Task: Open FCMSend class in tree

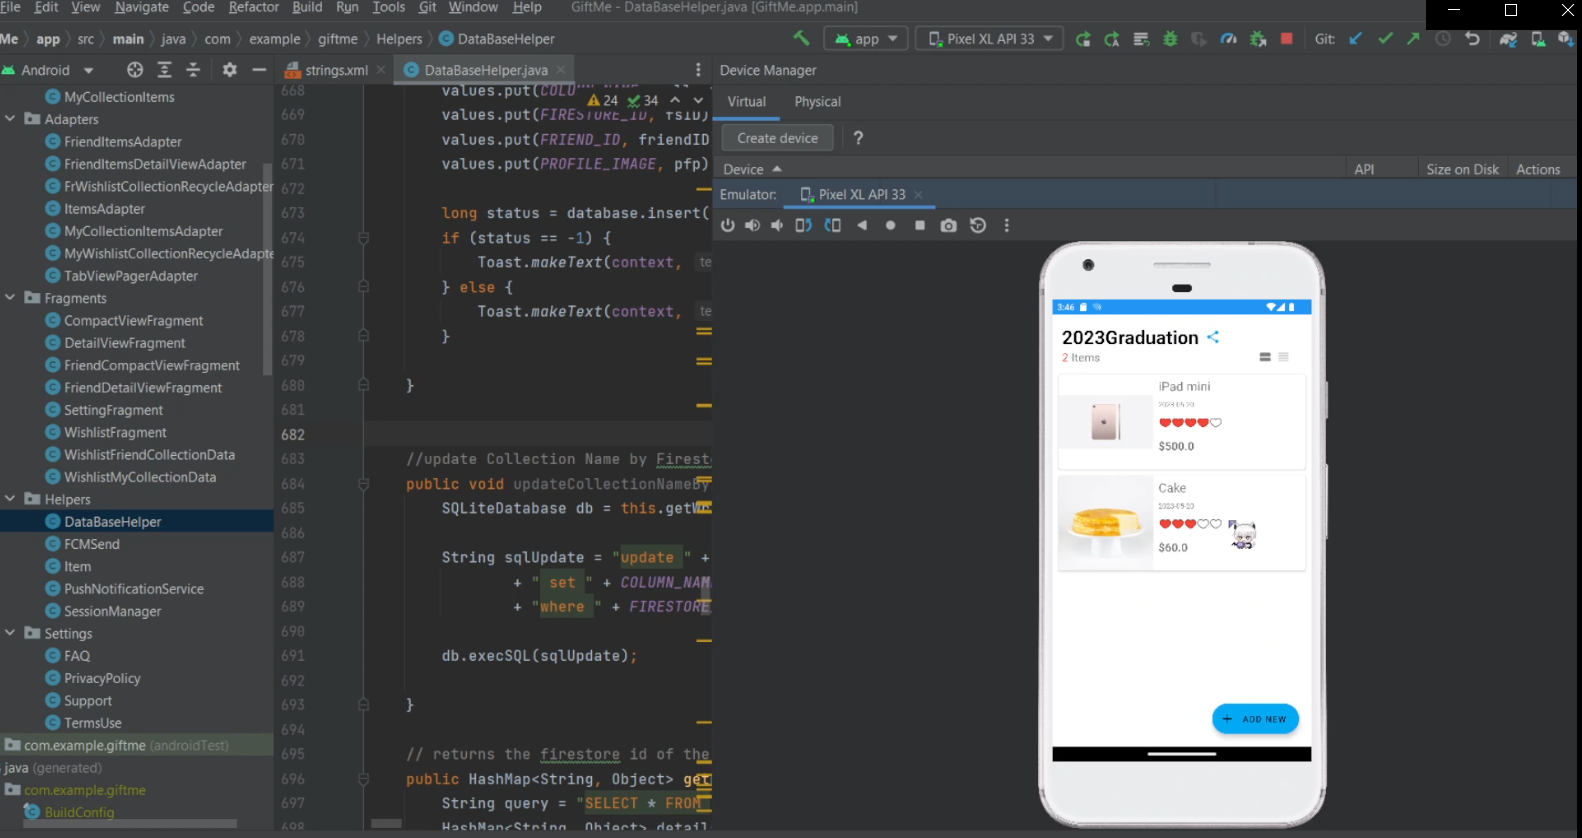Action: [x=91, y=544]
